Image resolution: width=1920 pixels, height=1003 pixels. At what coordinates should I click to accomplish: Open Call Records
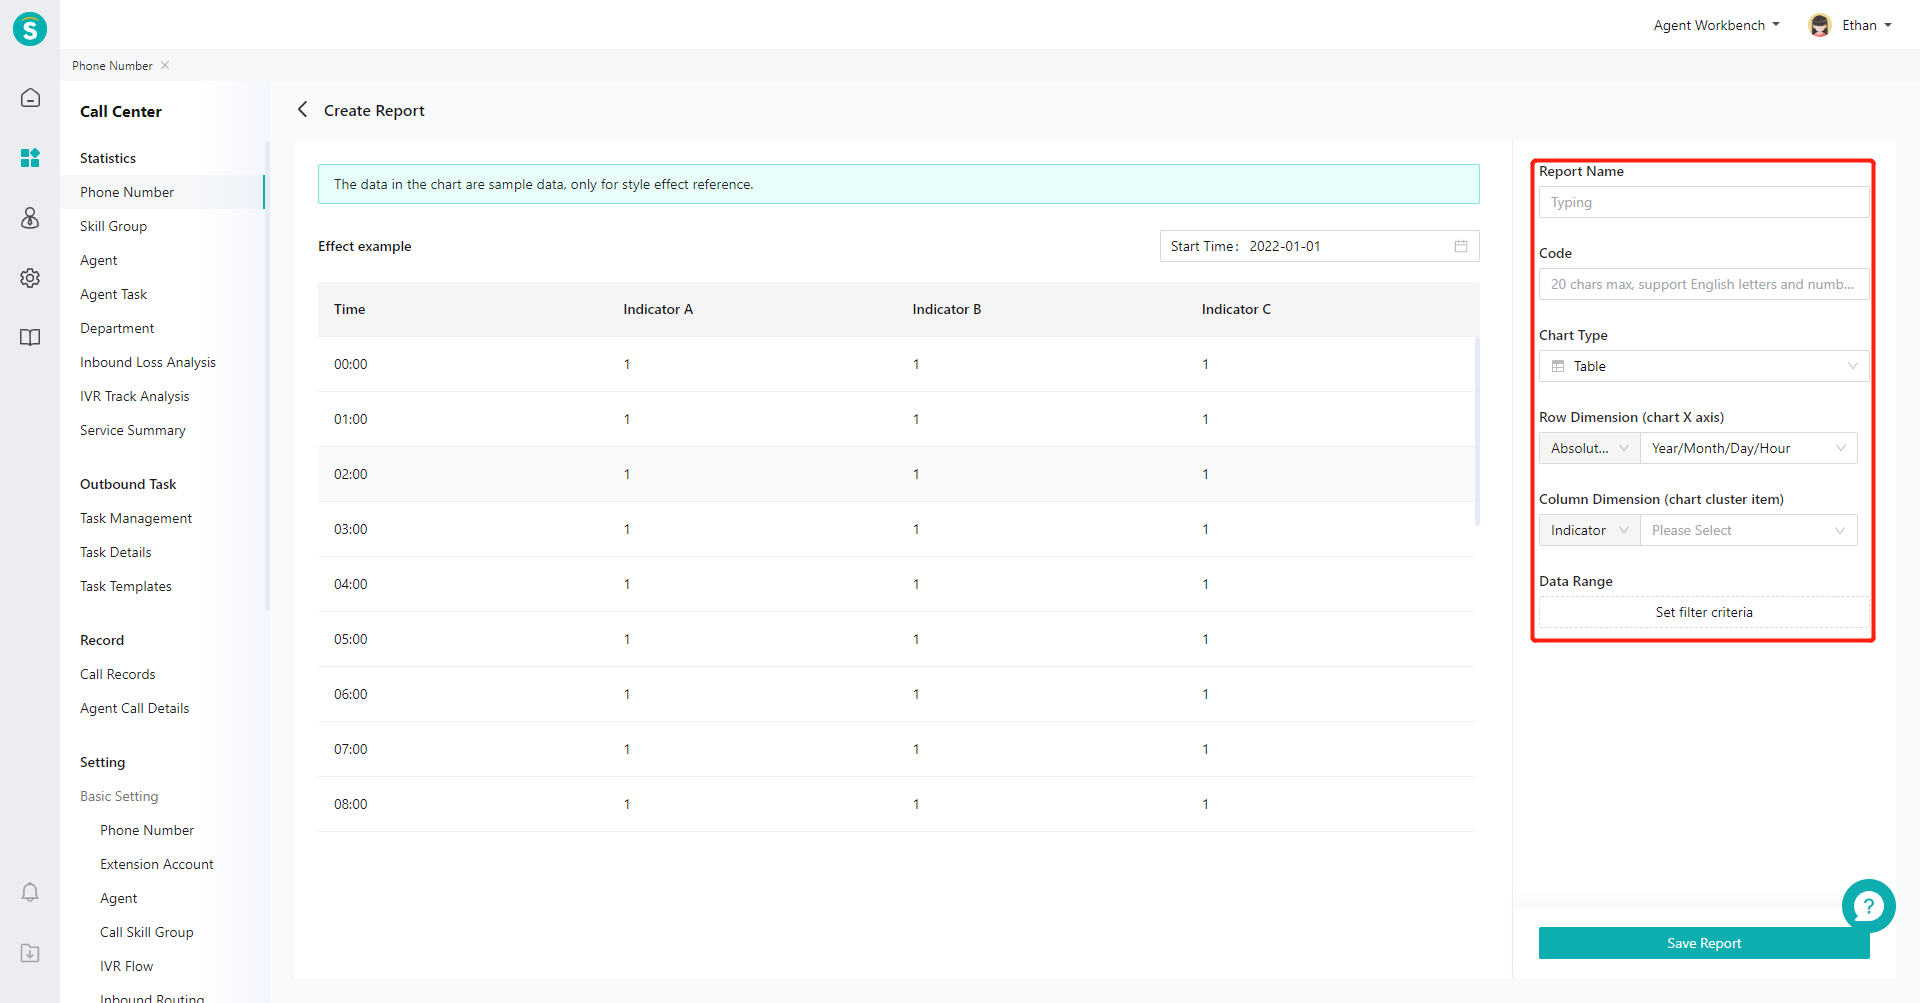point(118,674)
